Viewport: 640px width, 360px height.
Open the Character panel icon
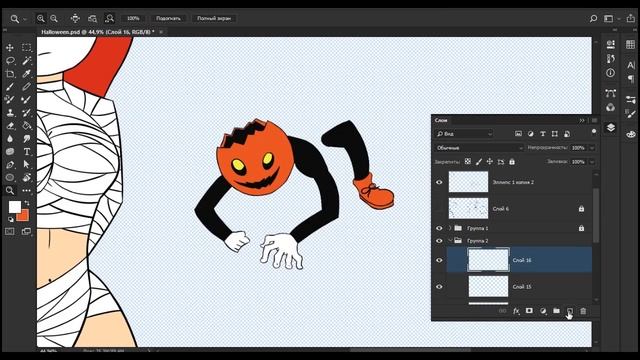tap(631, 64)
